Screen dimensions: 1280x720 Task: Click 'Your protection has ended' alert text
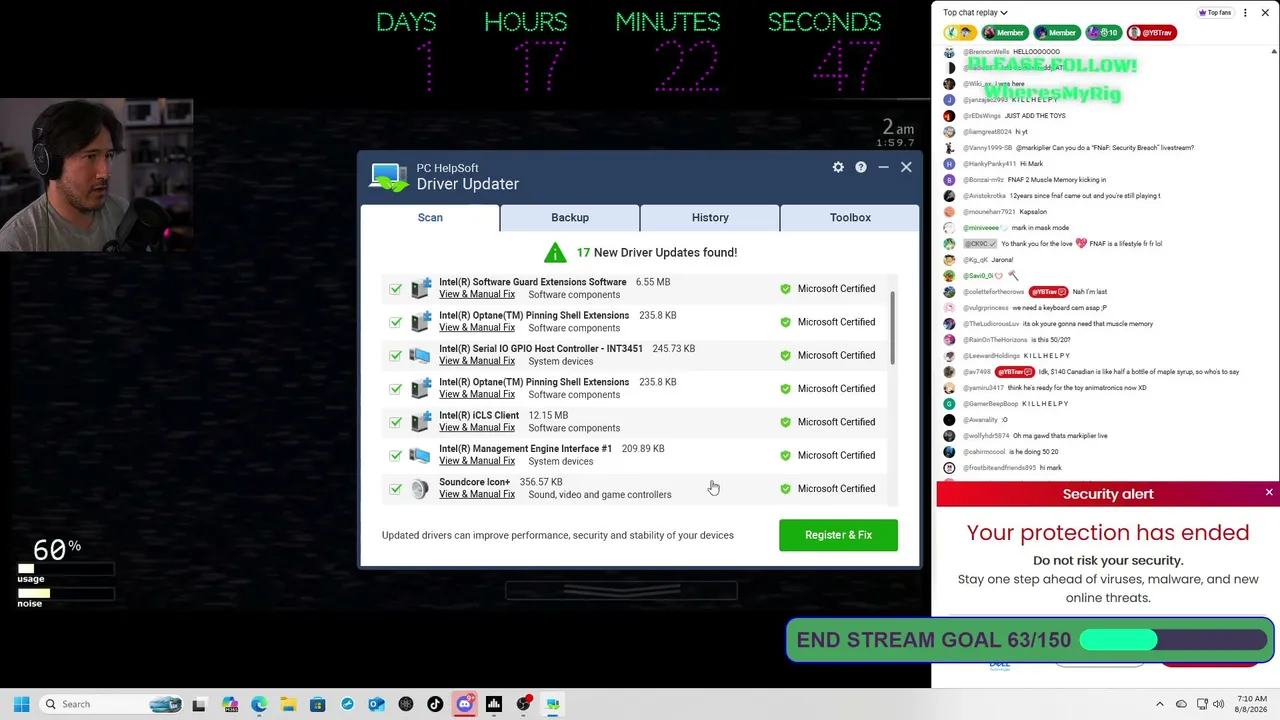(1108, 533)
